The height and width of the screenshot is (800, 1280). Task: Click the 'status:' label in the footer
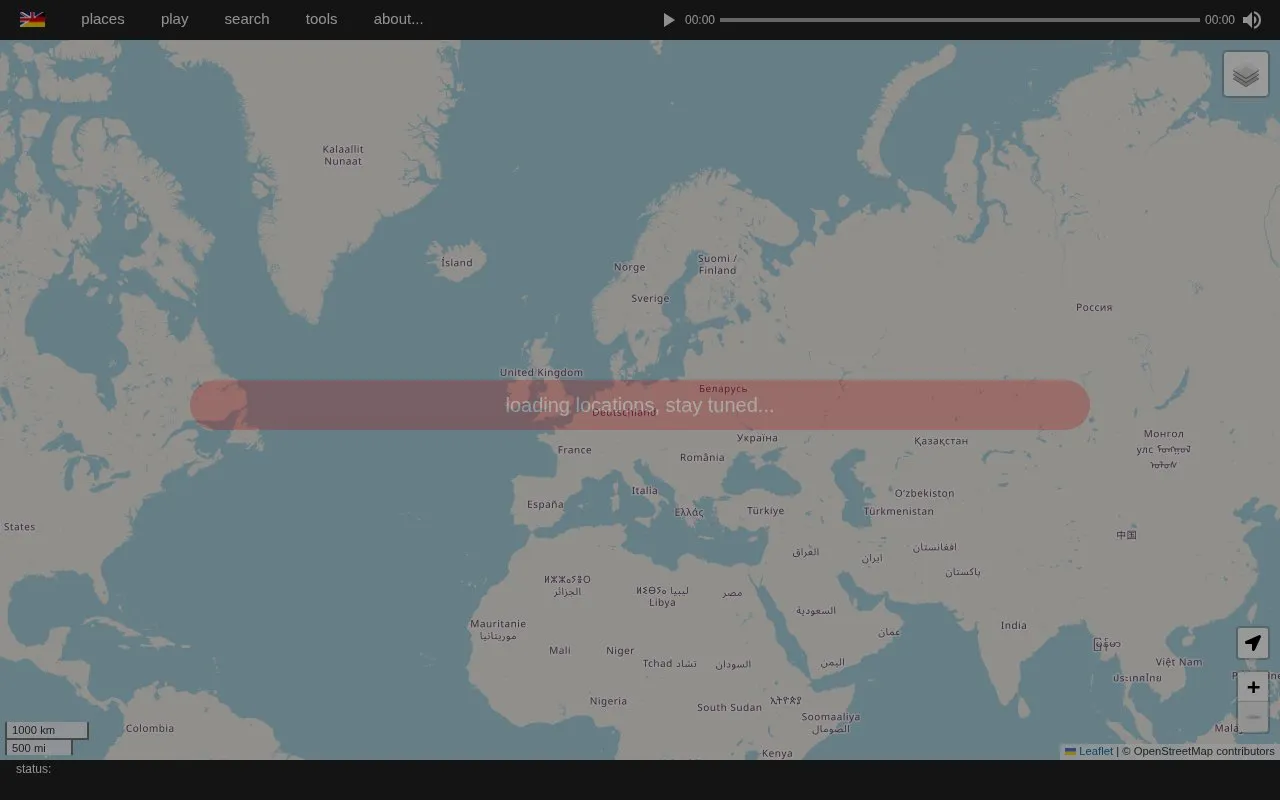point(33,769)
